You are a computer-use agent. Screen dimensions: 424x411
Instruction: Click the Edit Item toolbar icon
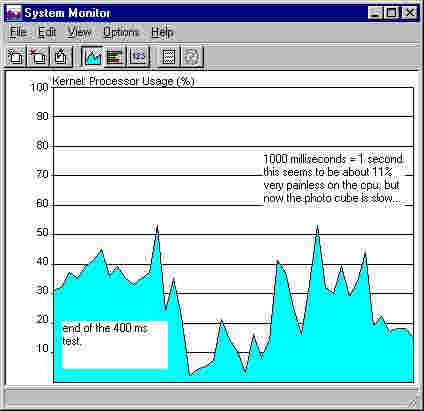[61, 56]
